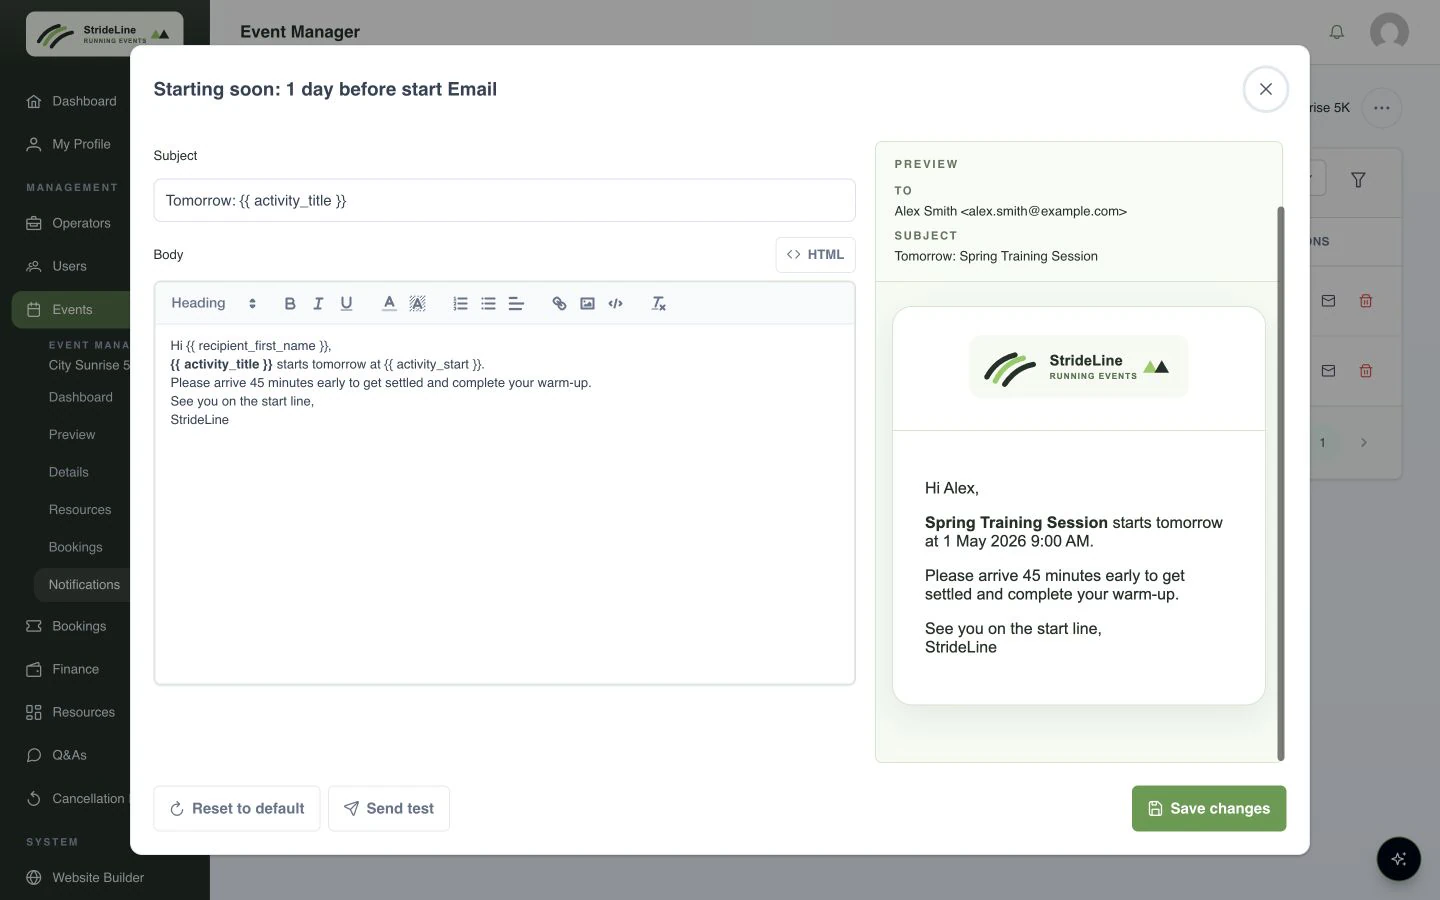Open Notifications in the event submenu
Image resolution: width=1440 pixels, height=900 pixels.
(82, 585)
